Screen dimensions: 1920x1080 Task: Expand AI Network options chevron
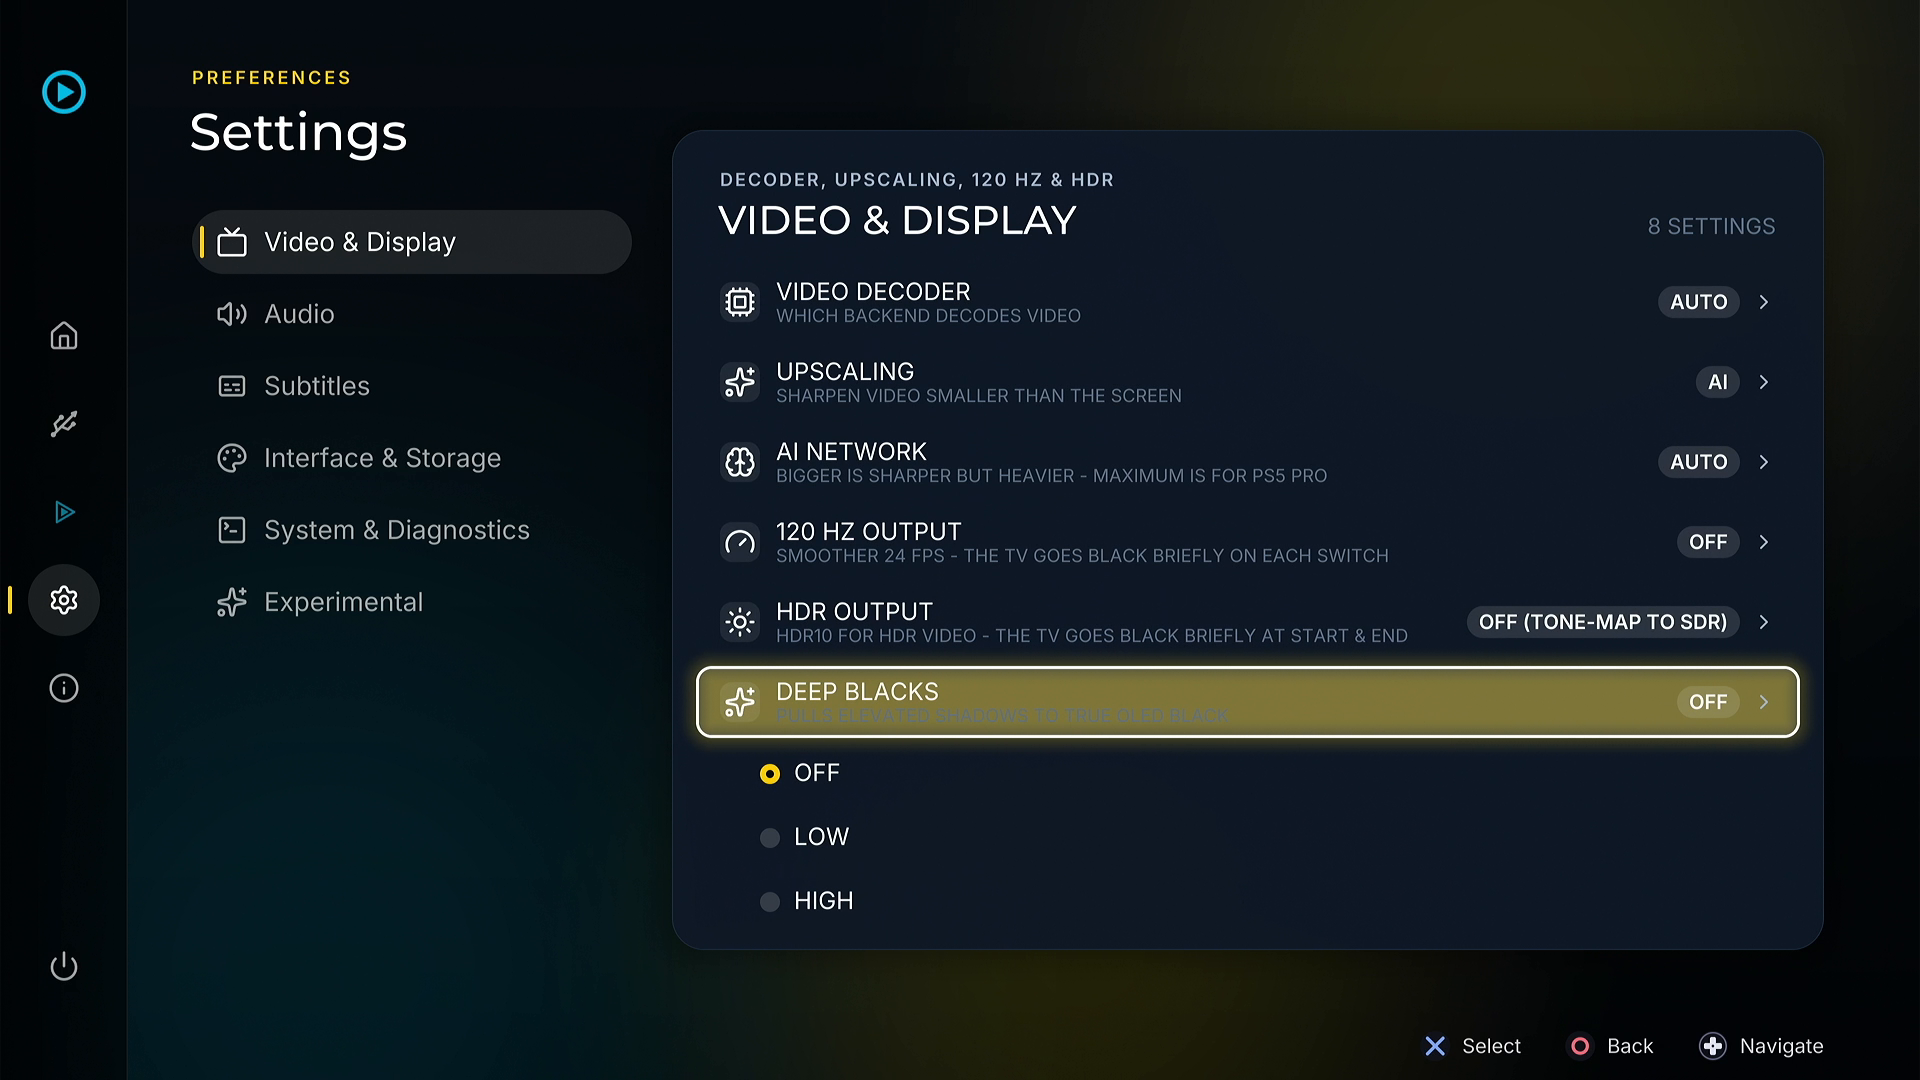click(x=1764, y=462)
